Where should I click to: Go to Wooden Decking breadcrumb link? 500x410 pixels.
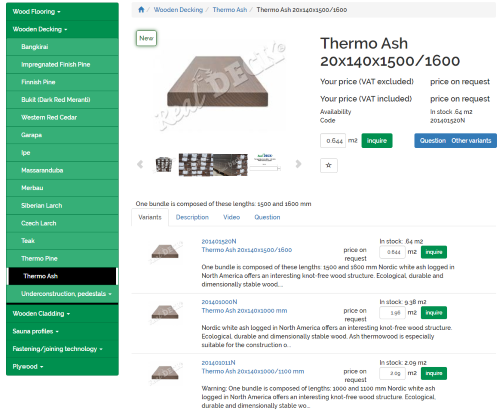178,10
